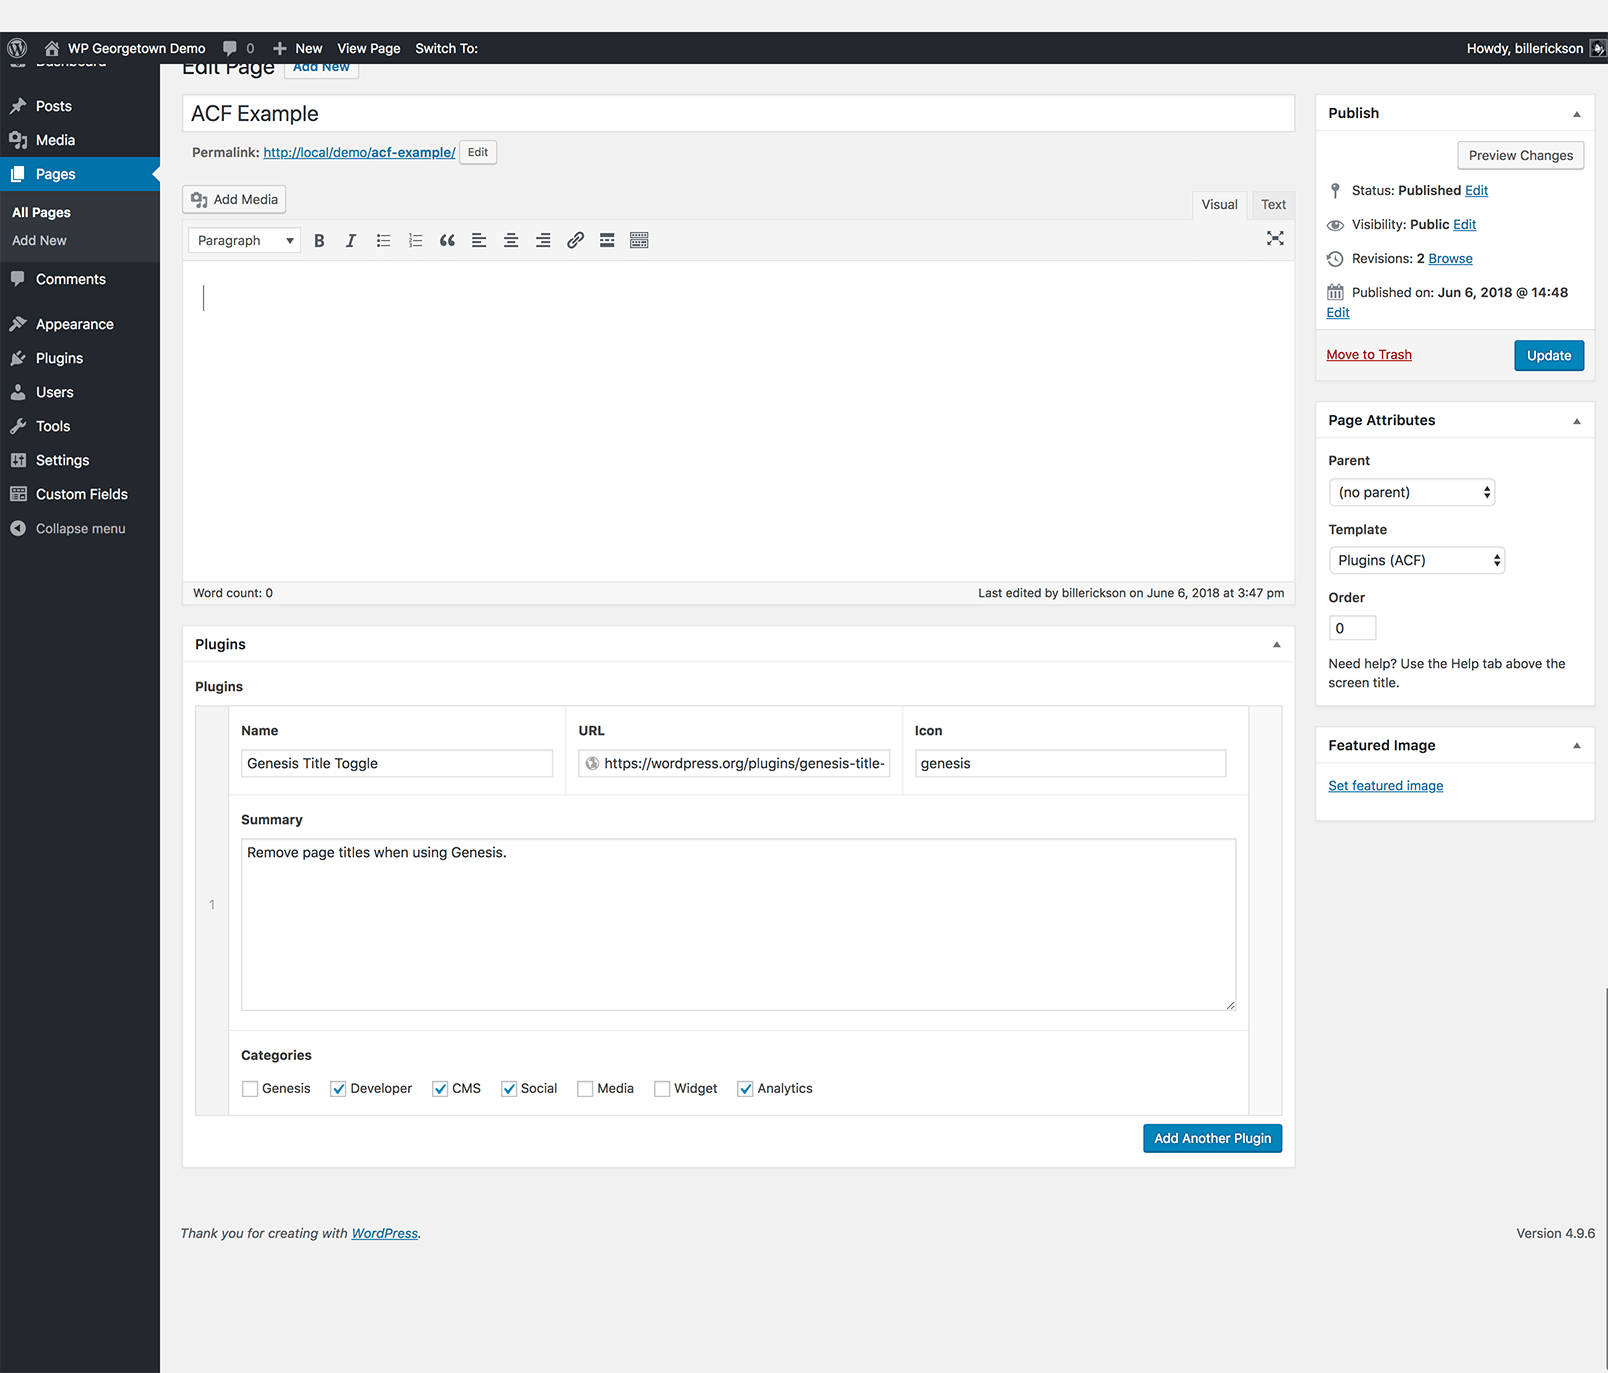This screenshot has height=1373, width=1608.
Task: Align text center
Action: point(511,240)
